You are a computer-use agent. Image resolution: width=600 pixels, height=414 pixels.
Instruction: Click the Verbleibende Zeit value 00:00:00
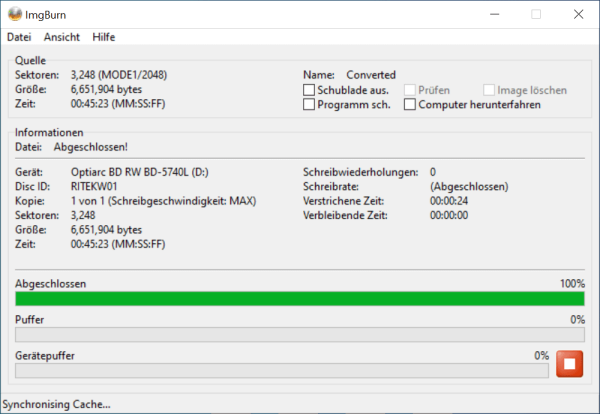449,215
